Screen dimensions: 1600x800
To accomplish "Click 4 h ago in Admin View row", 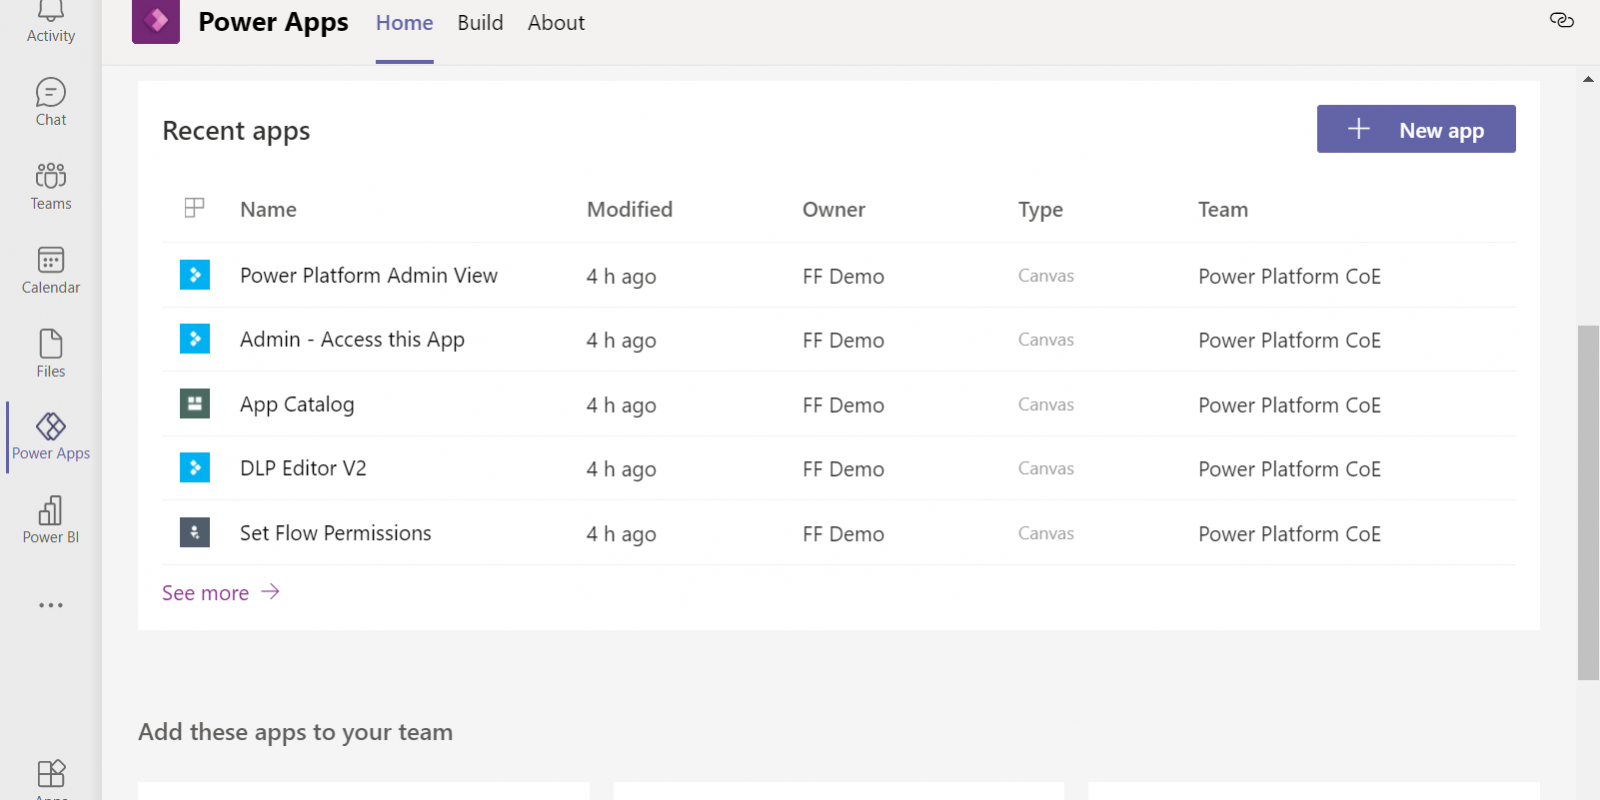I will click(621, 277).
